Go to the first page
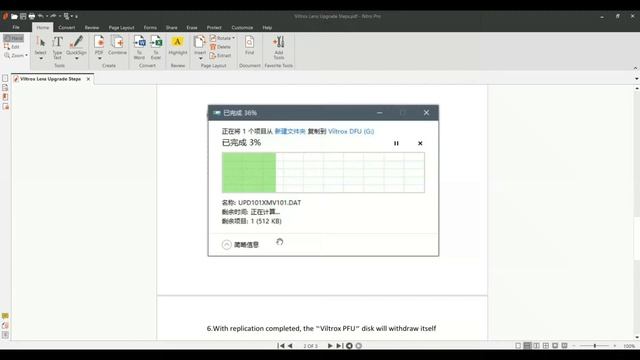The width and height of the screenshot is (640, 360). 281,346
